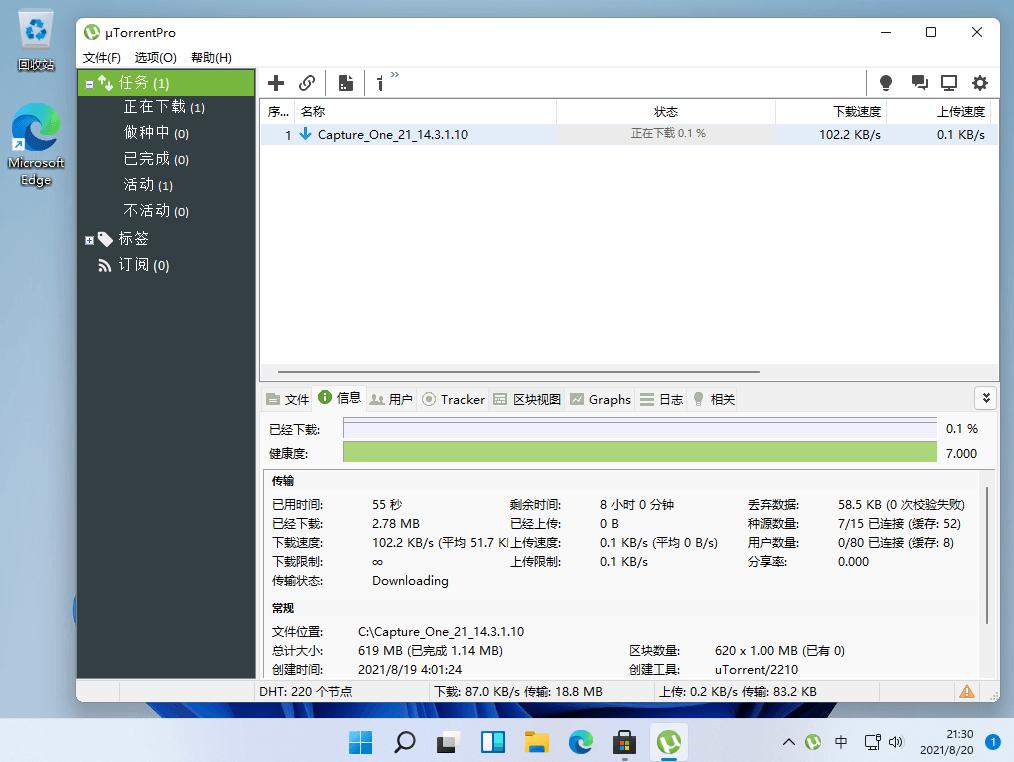Expand the toolbar overflow chevron
1014x762 pixels.
click(x=395, y=75)
